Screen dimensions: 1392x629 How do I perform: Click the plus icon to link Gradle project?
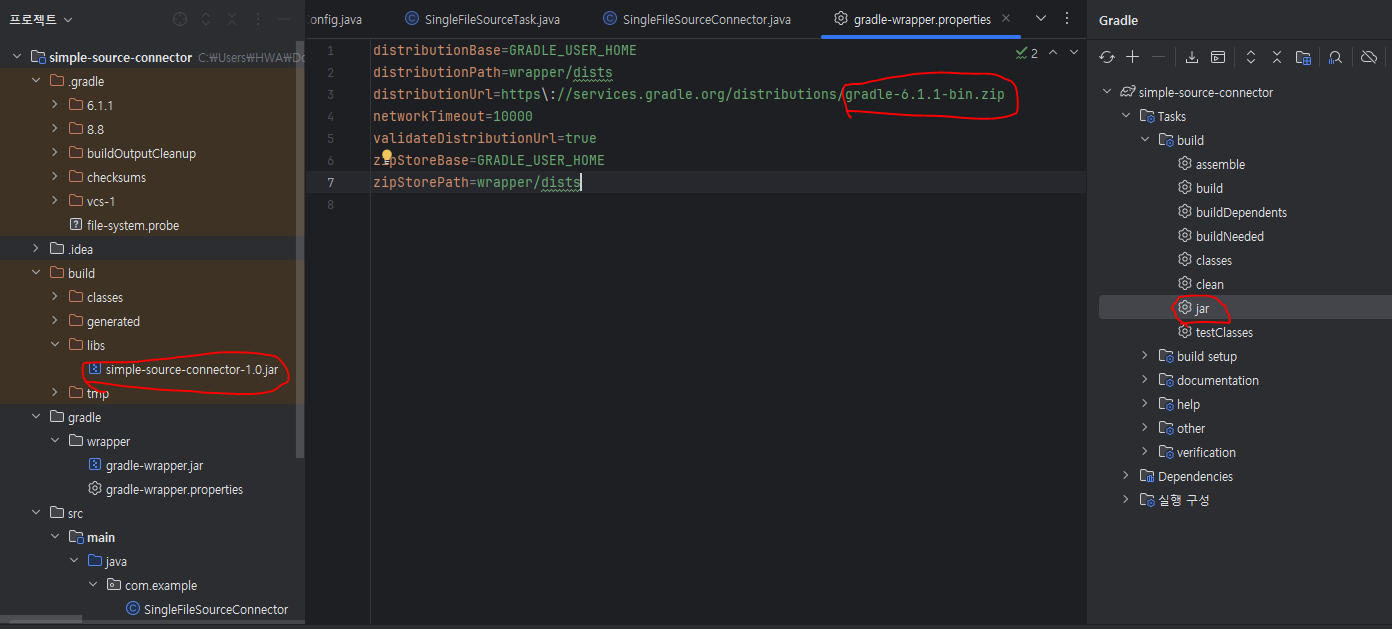pyautogui.click(x=1132, y=57)
